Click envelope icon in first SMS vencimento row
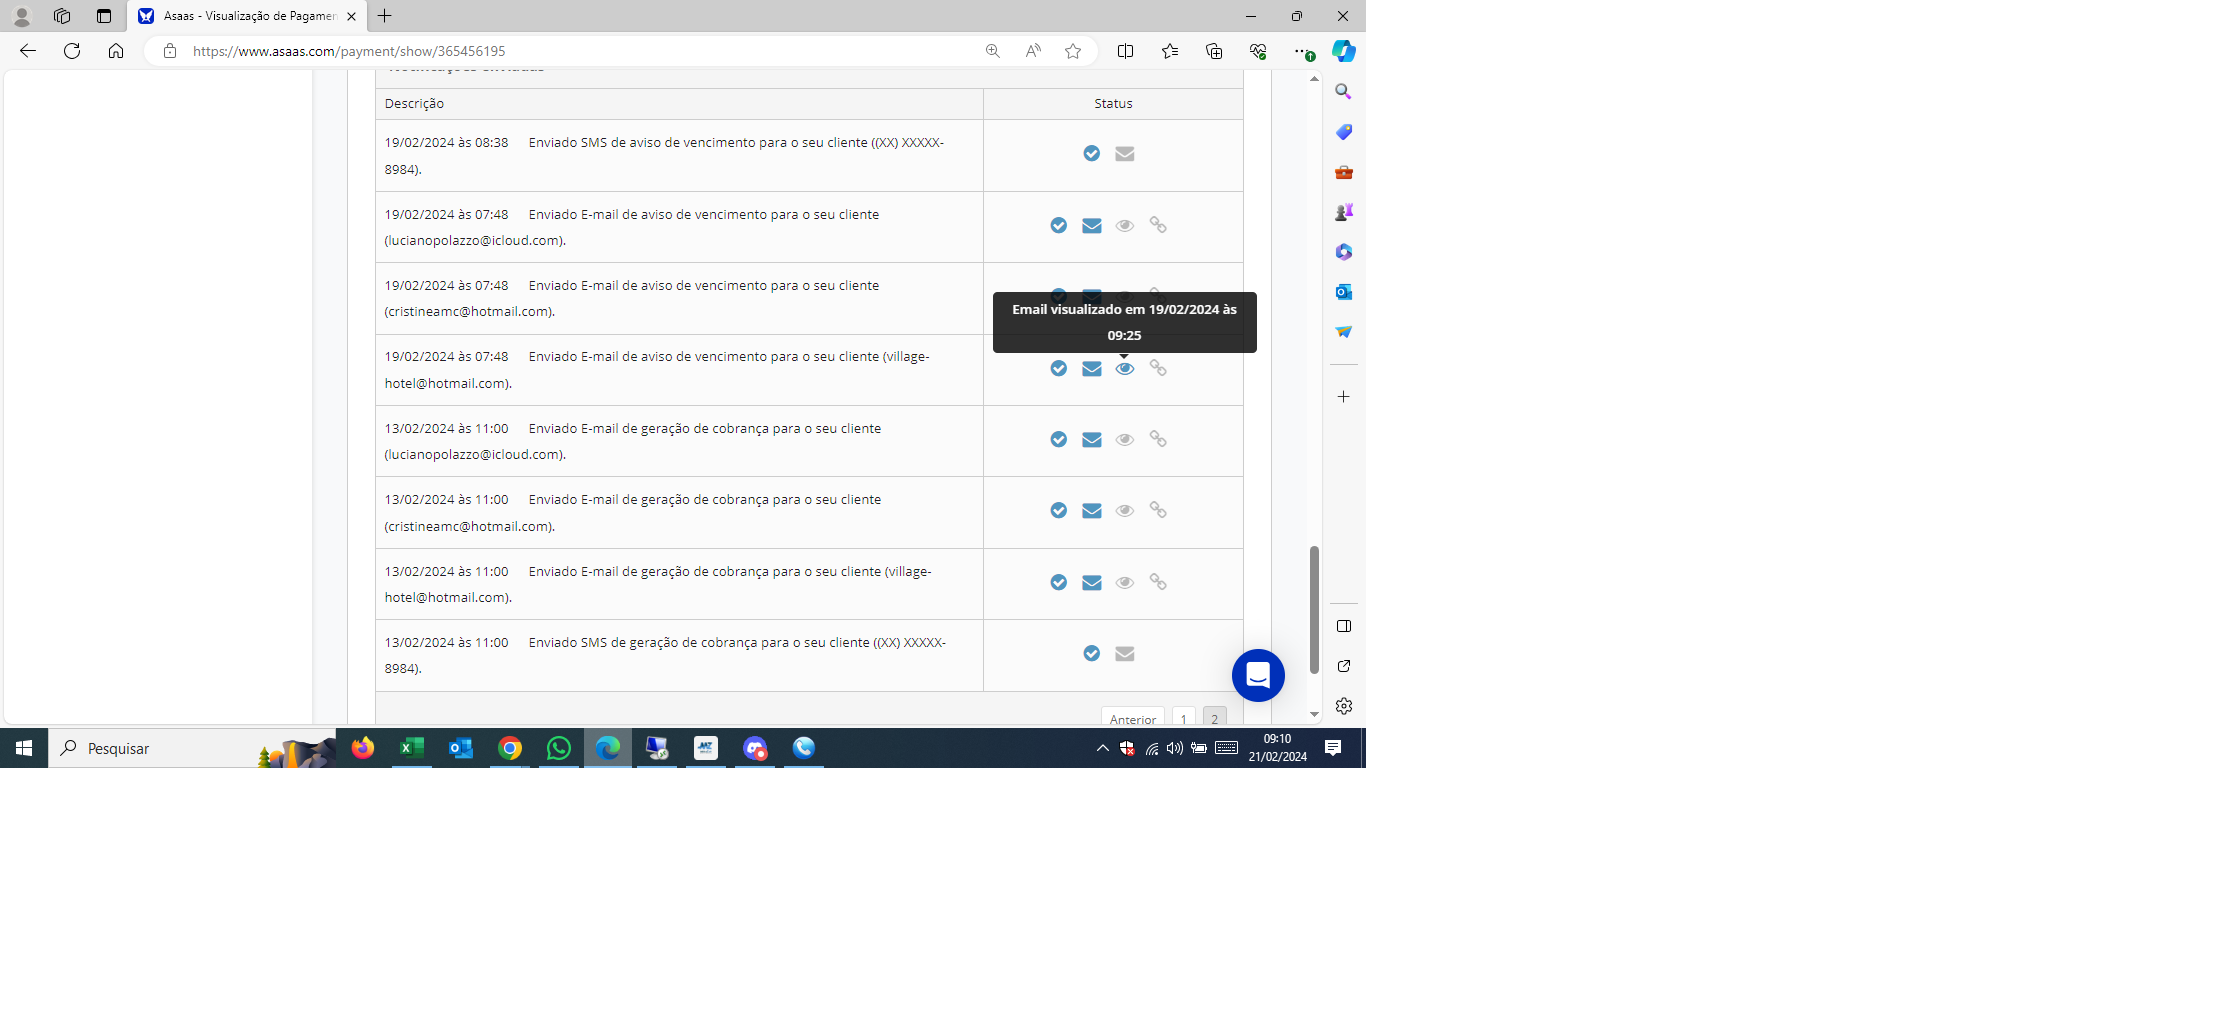This screenshot has height=1022, width=2214. (x=1125, y=154)
